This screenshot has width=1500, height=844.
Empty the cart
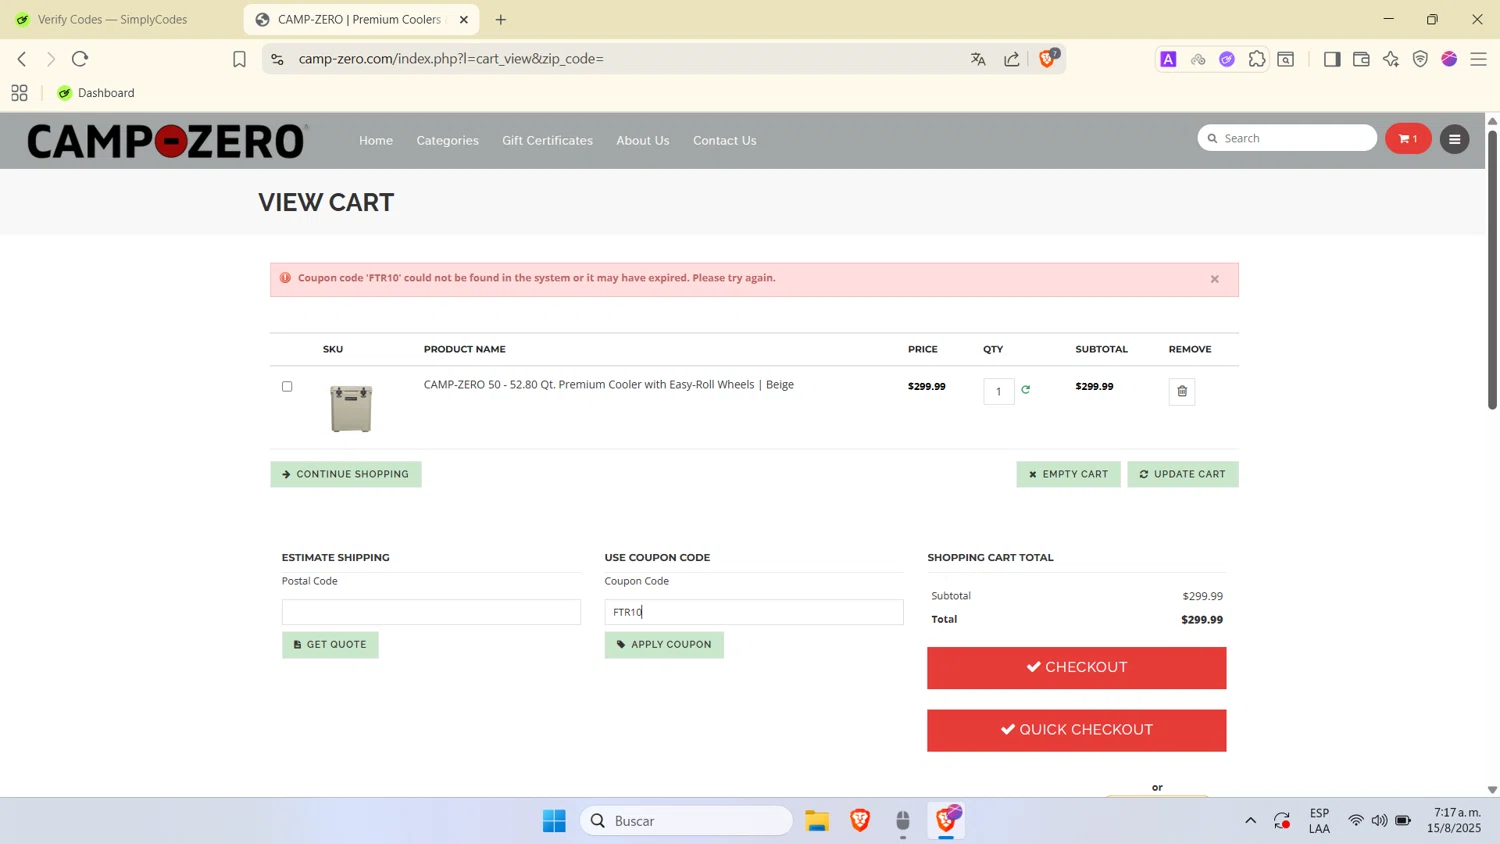pos(1068,474)
